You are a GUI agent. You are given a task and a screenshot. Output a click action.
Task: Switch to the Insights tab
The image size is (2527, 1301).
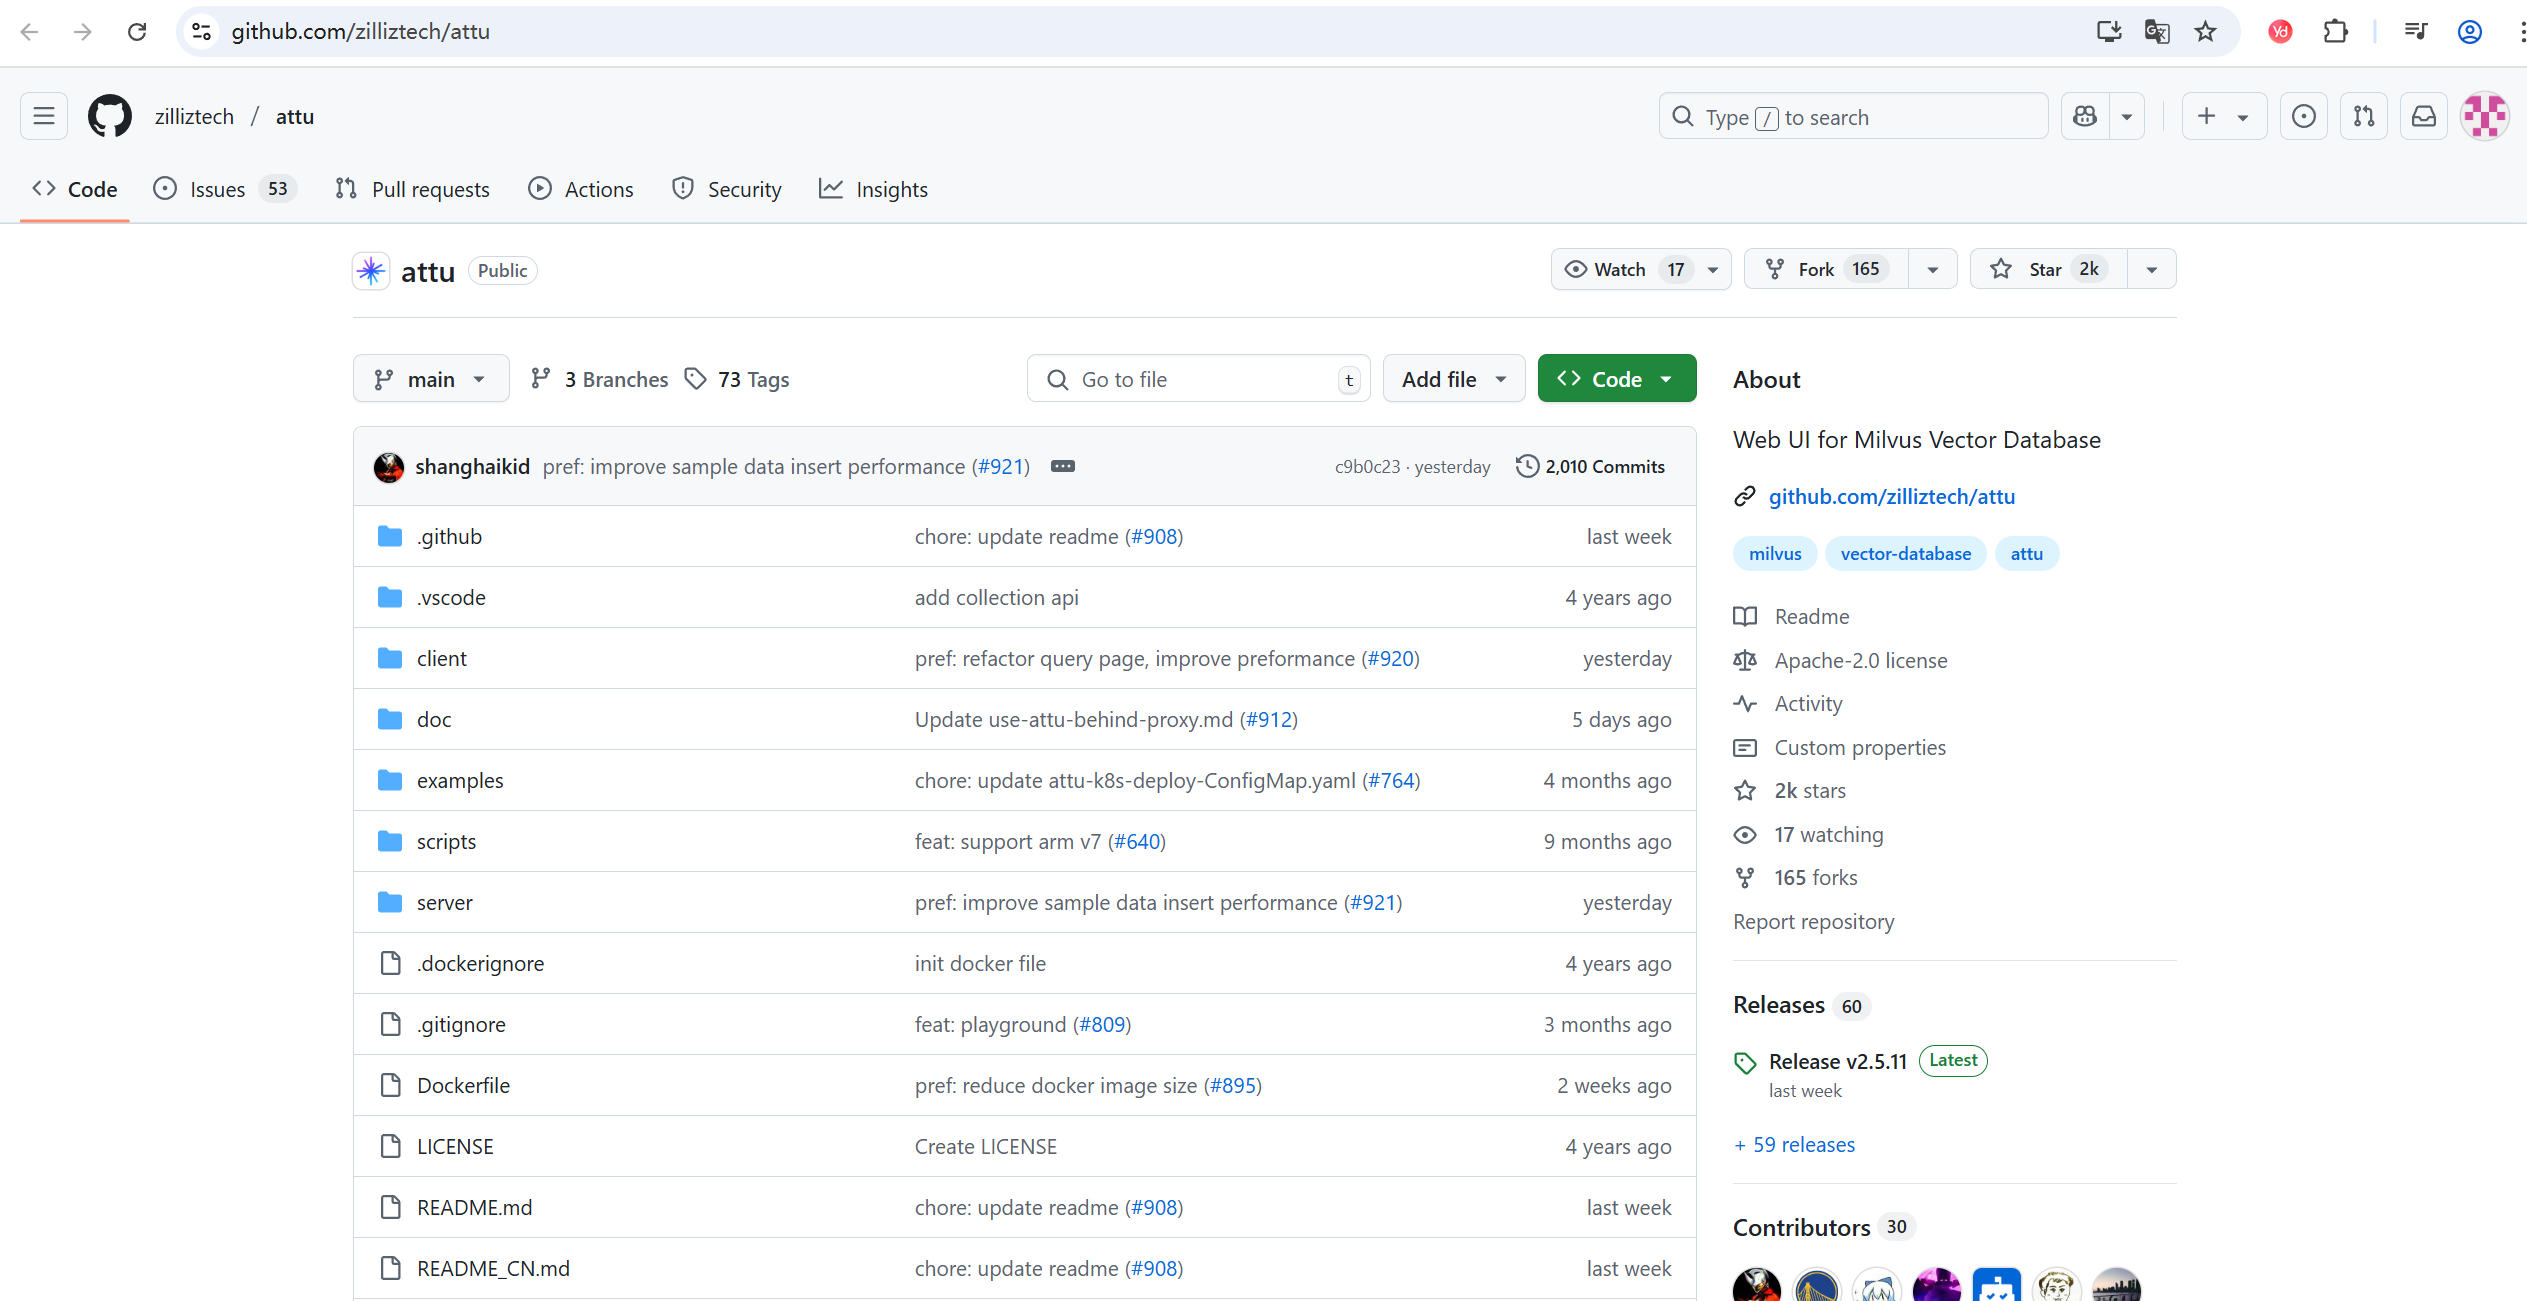pyautogui.click(x=891, y=189)
